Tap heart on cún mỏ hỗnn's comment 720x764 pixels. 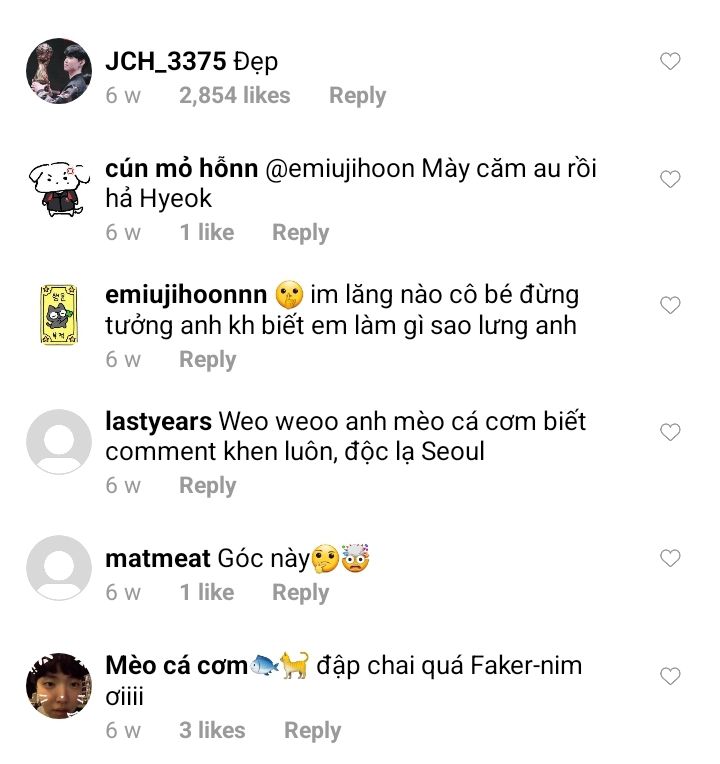(670, 180)
